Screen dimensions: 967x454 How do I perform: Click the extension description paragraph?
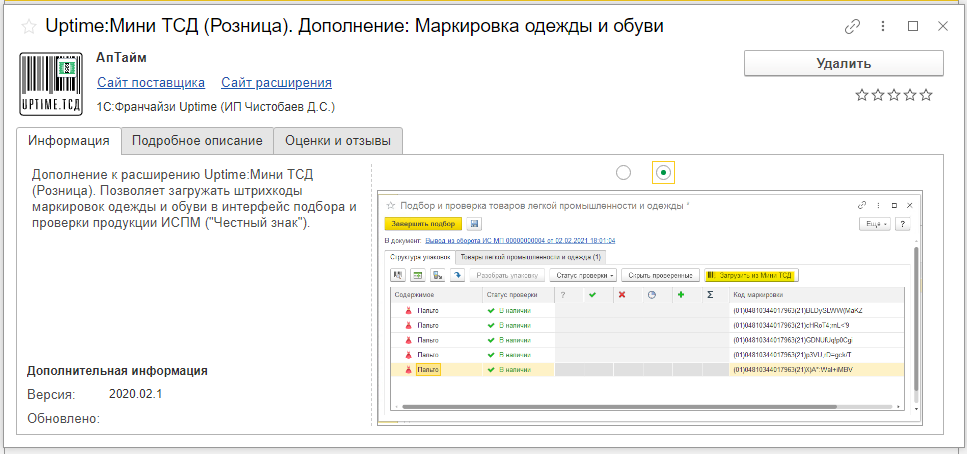(194, 199)
